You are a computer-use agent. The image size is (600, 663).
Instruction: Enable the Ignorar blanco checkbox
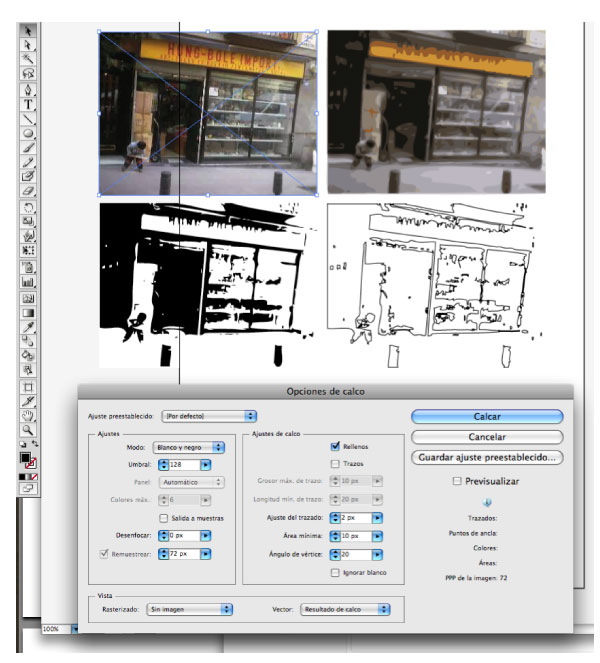point(335,573)
